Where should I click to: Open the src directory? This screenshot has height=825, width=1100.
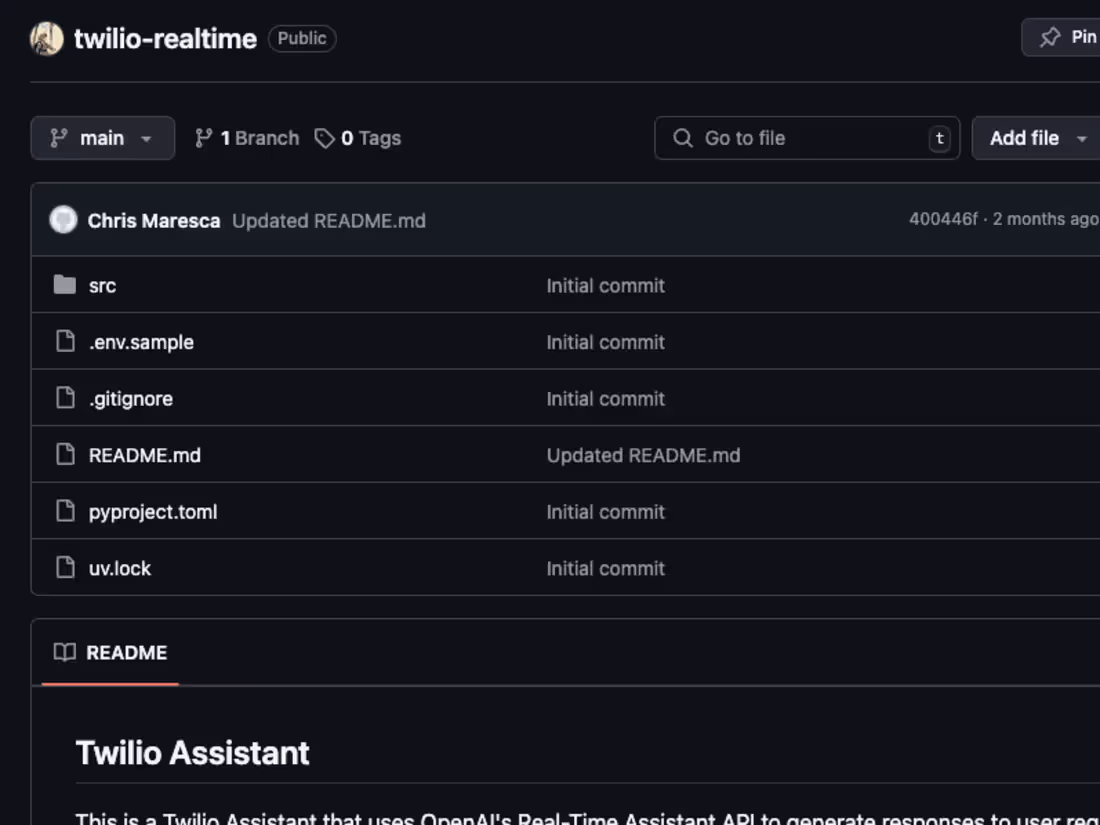coord(103,285)
